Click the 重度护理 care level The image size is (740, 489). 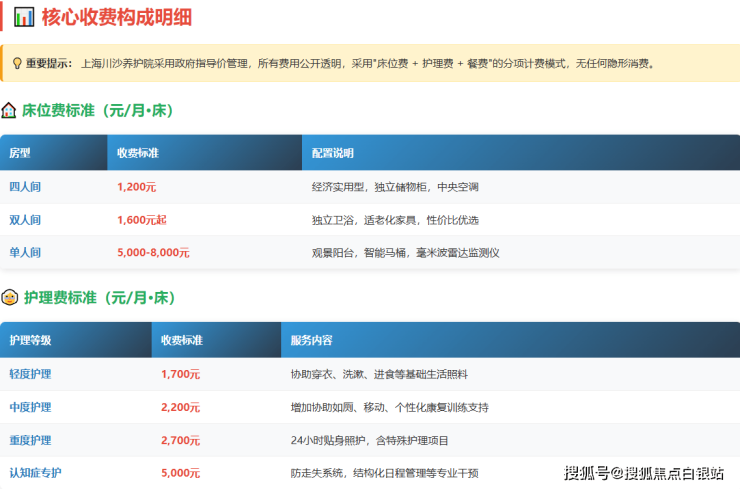[x=30, y=440]
